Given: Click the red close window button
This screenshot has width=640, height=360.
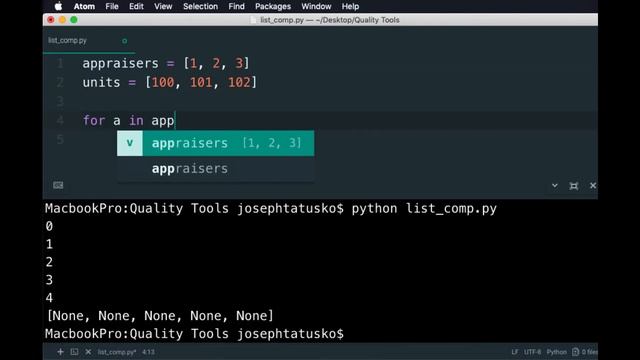Looking at the screenshot, I should tap(51, 20).
